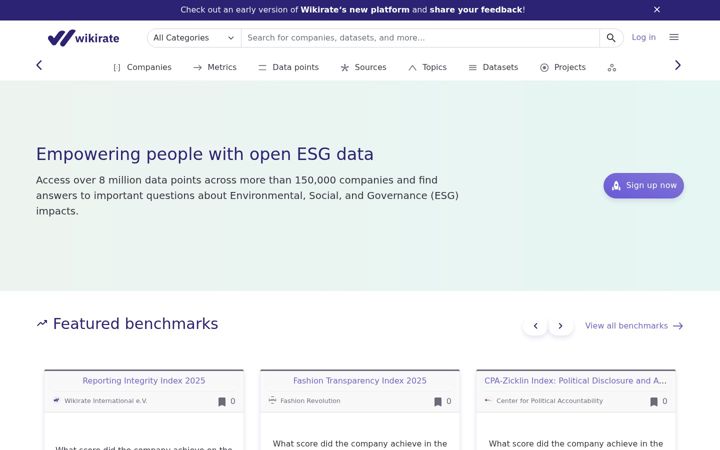
Task: Open View all benchmarks link
Action: 634,326
